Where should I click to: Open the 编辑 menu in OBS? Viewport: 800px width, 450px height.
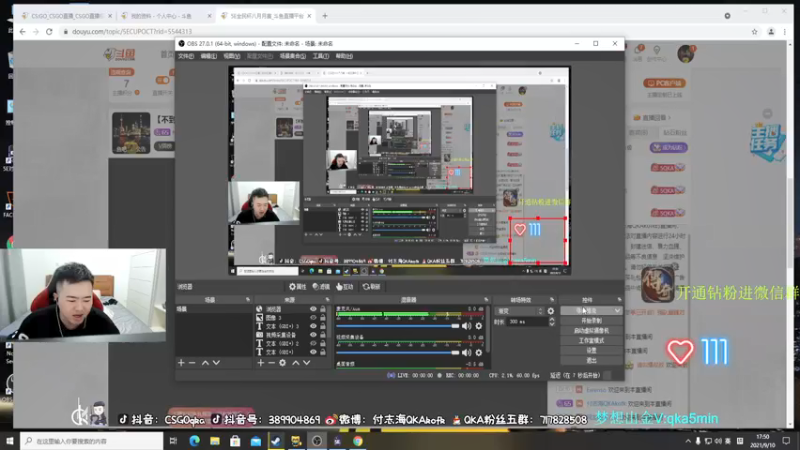pyautogui.click(x=208, y=56)
